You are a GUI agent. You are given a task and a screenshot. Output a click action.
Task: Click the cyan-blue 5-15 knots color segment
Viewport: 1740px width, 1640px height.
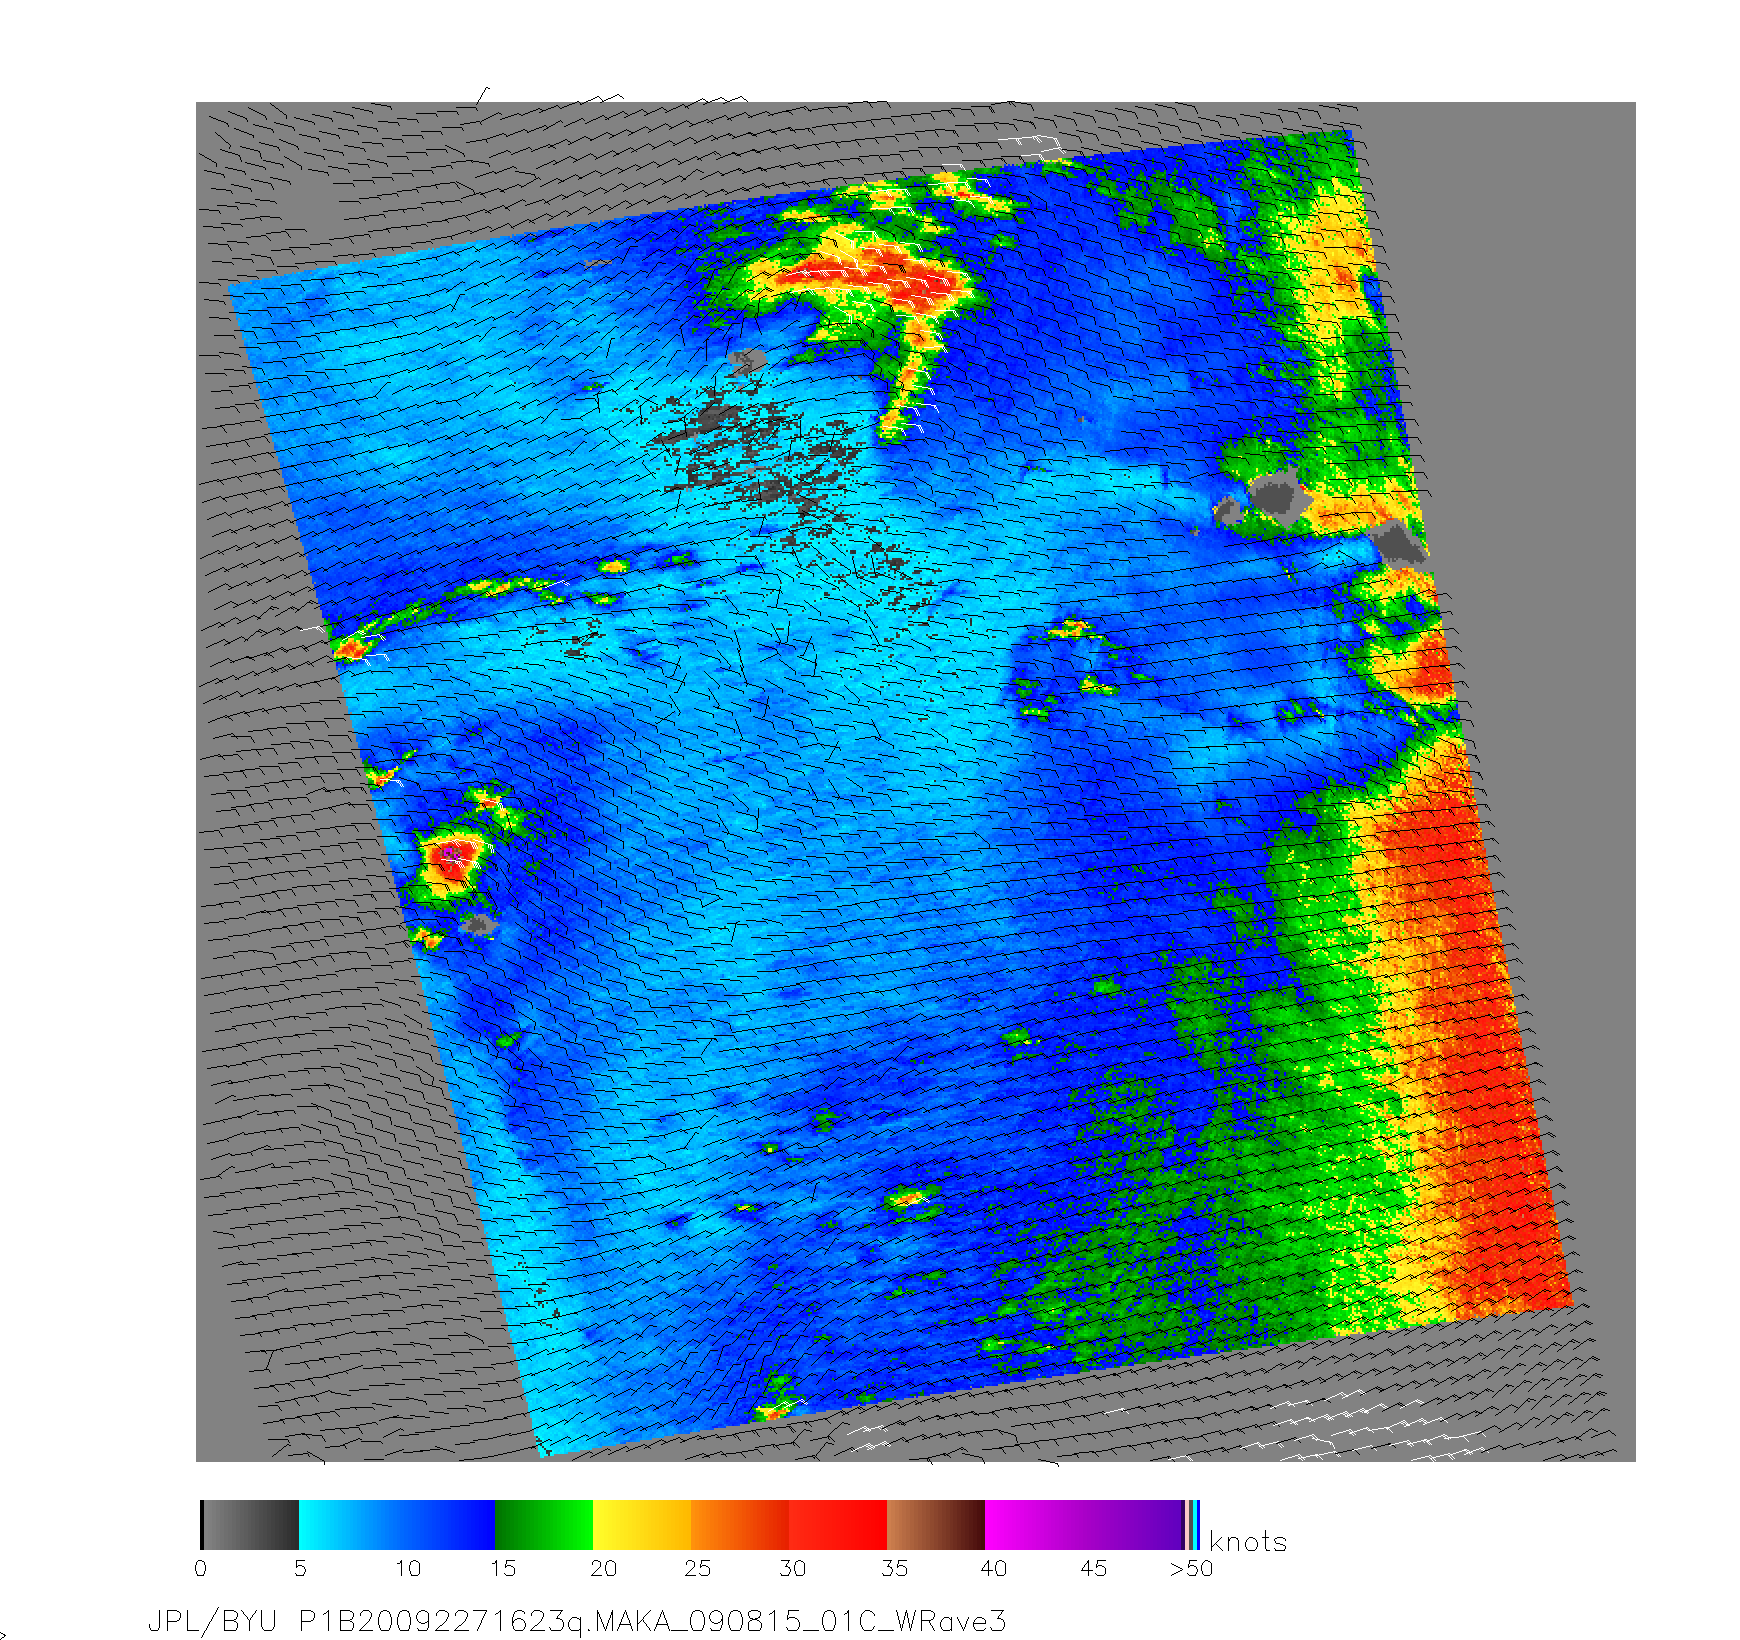(x=397, y=1524)
